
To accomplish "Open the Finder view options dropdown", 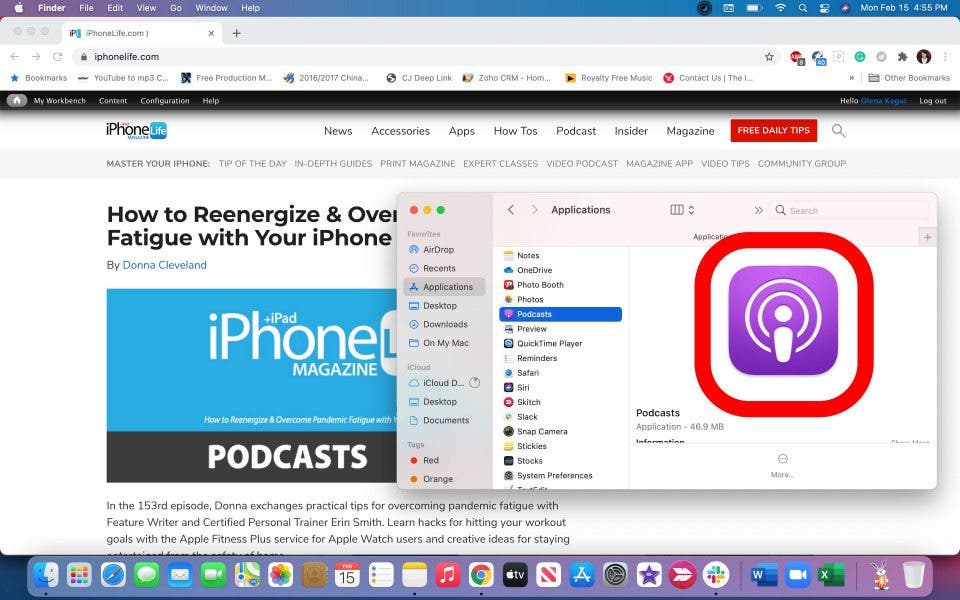I will pyautogui.click(x=682, y=210).
